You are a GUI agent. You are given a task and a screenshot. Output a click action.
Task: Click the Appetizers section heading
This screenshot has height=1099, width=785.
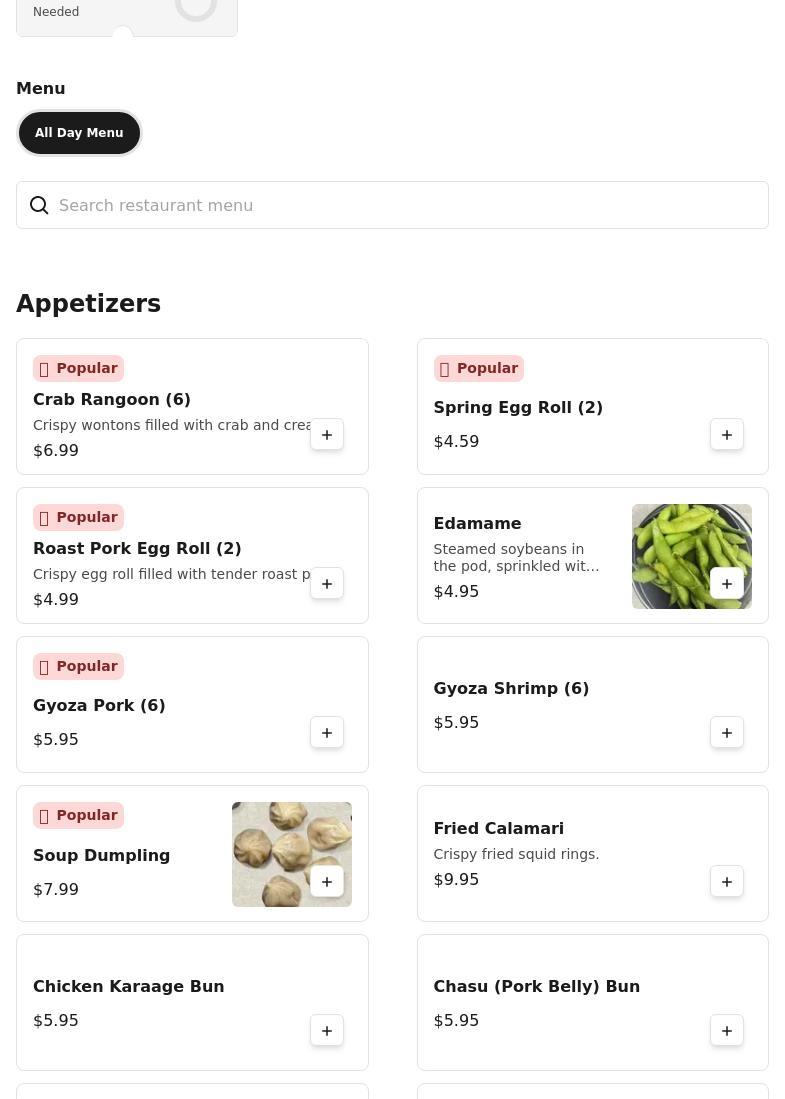tap(88, 303)
